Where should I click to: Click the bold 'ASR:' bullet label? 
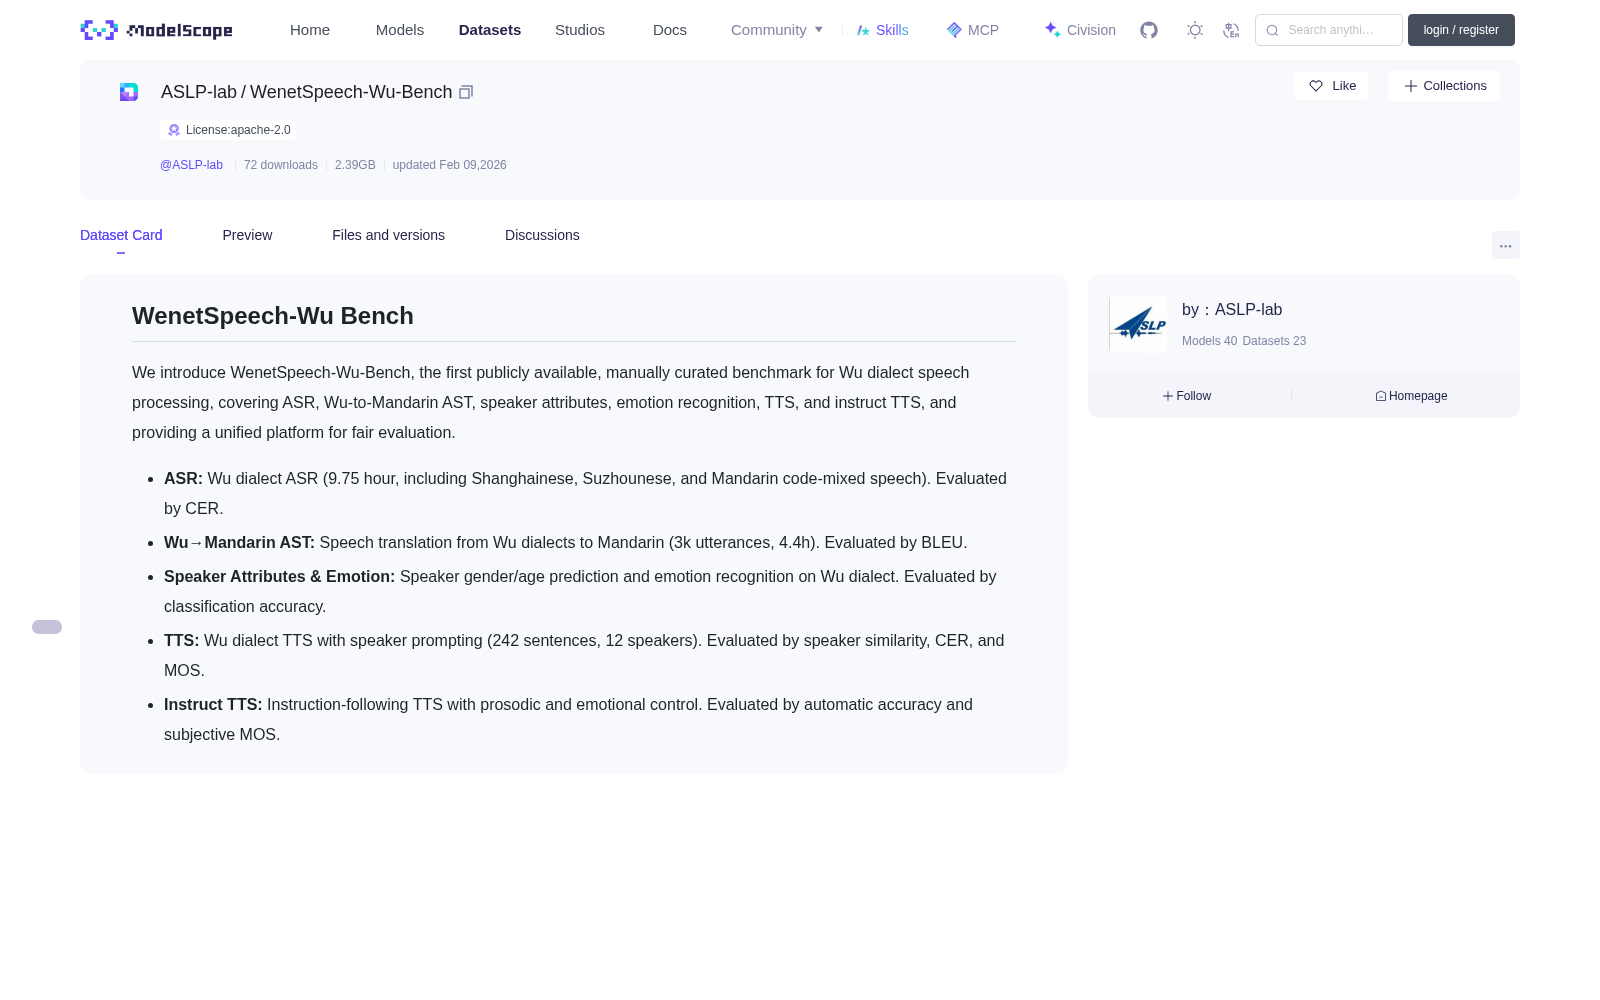point(183,479)
